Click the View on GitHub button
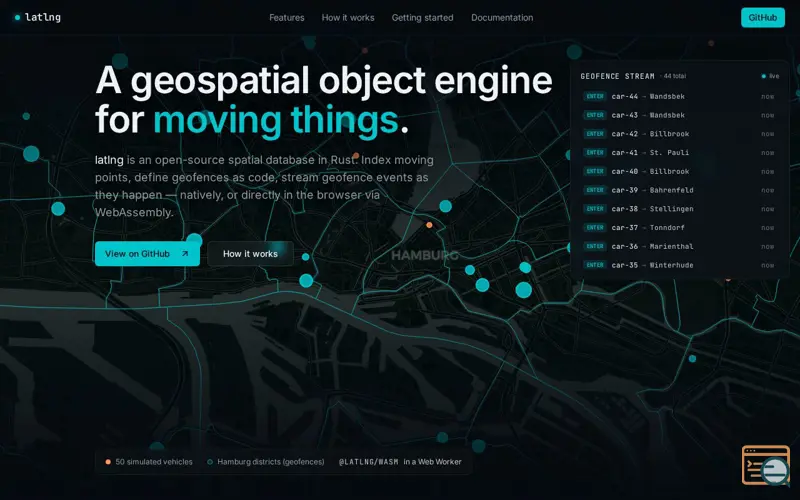 click(147, 254)
